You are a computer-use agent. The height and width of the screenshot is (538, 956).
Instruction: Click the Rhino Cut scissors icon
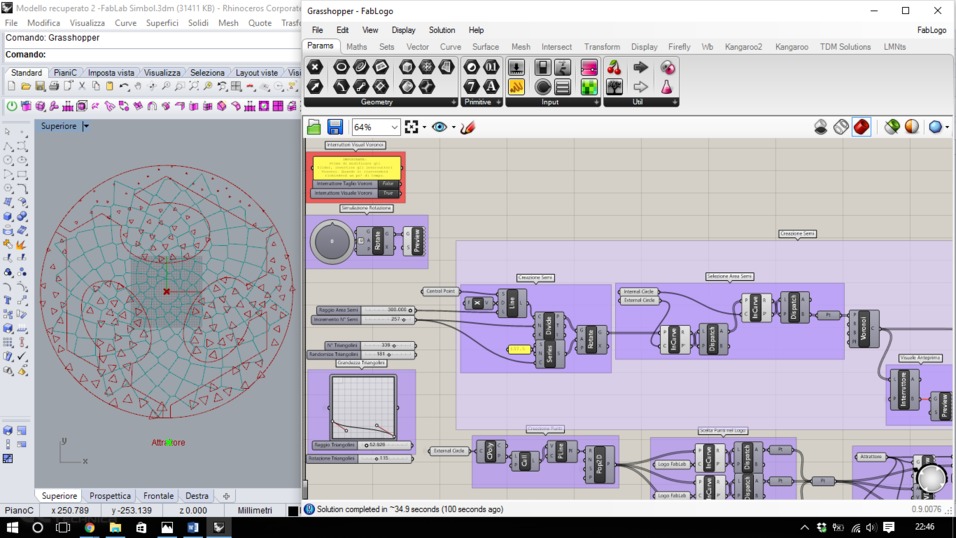coord(82,87)
